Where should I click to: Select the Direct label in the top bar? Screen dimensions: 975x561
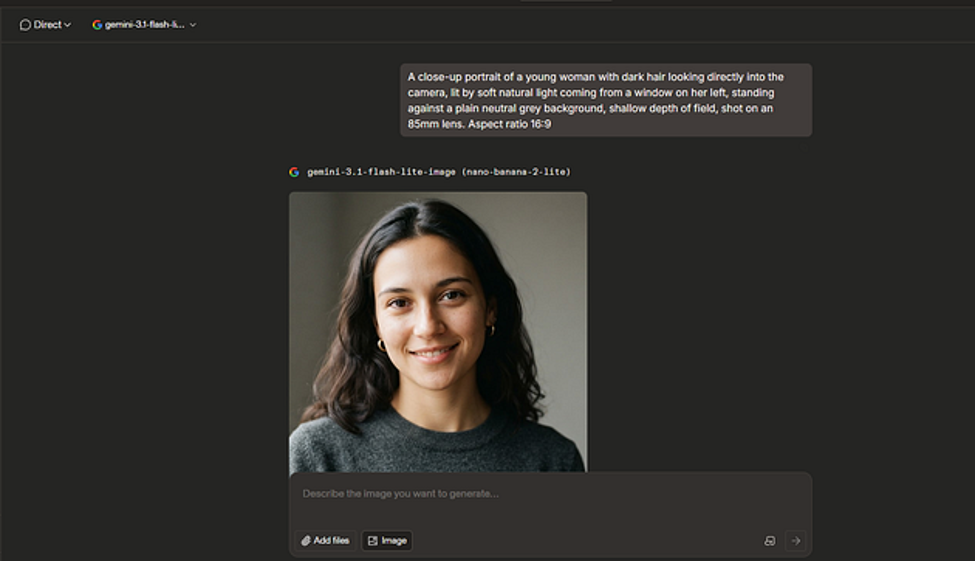[x=47, y=25]
